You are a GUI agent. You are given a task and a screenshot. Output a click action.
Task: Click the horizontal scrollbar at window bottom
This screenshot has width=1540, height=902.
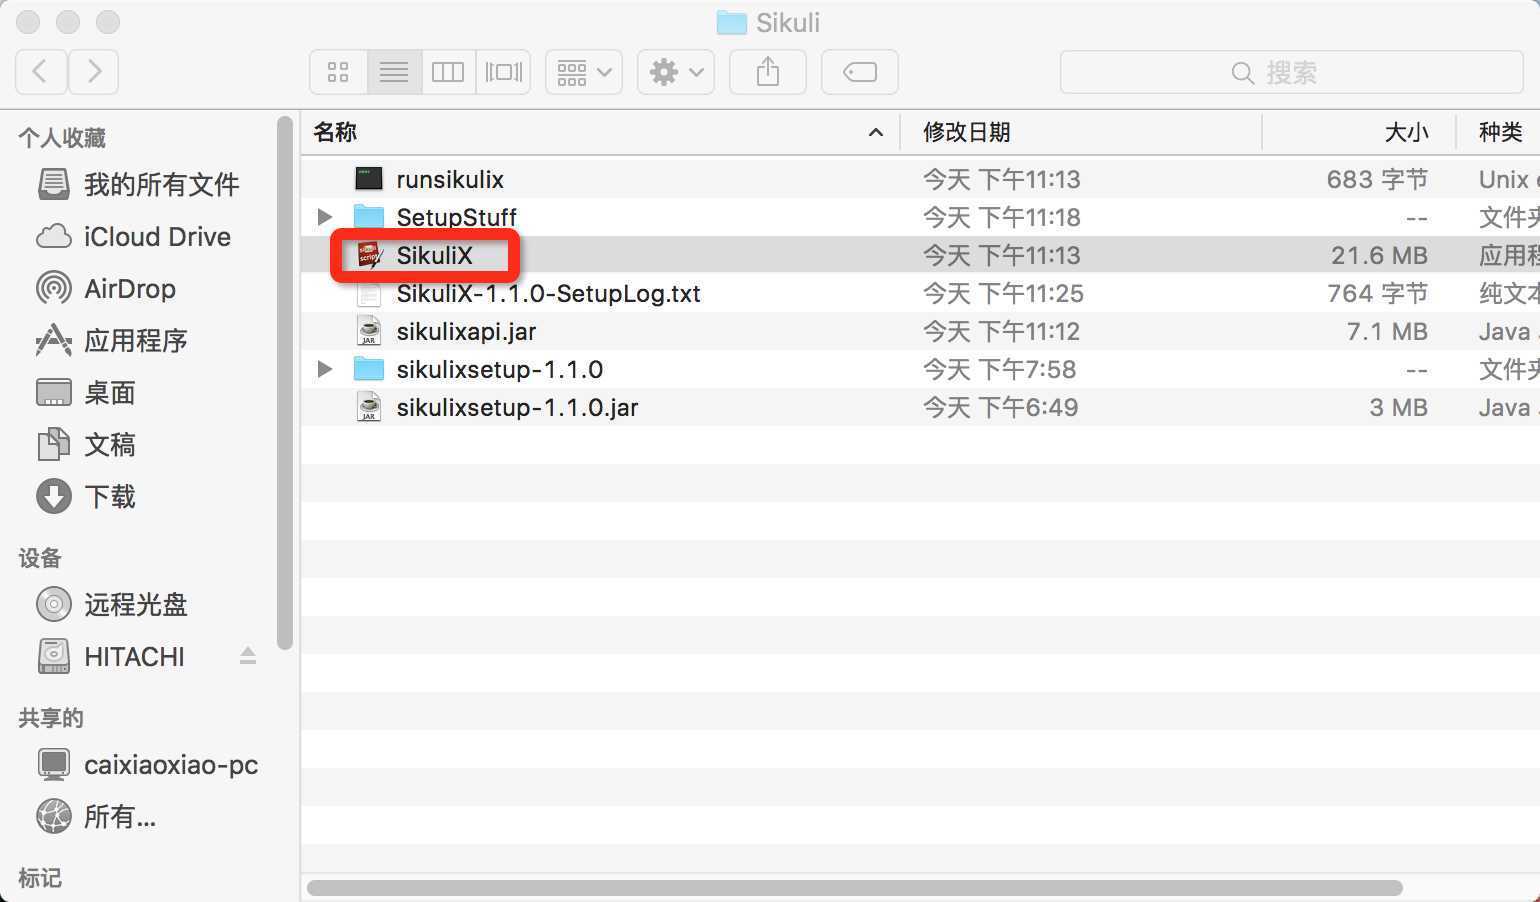tap(854, 888)
